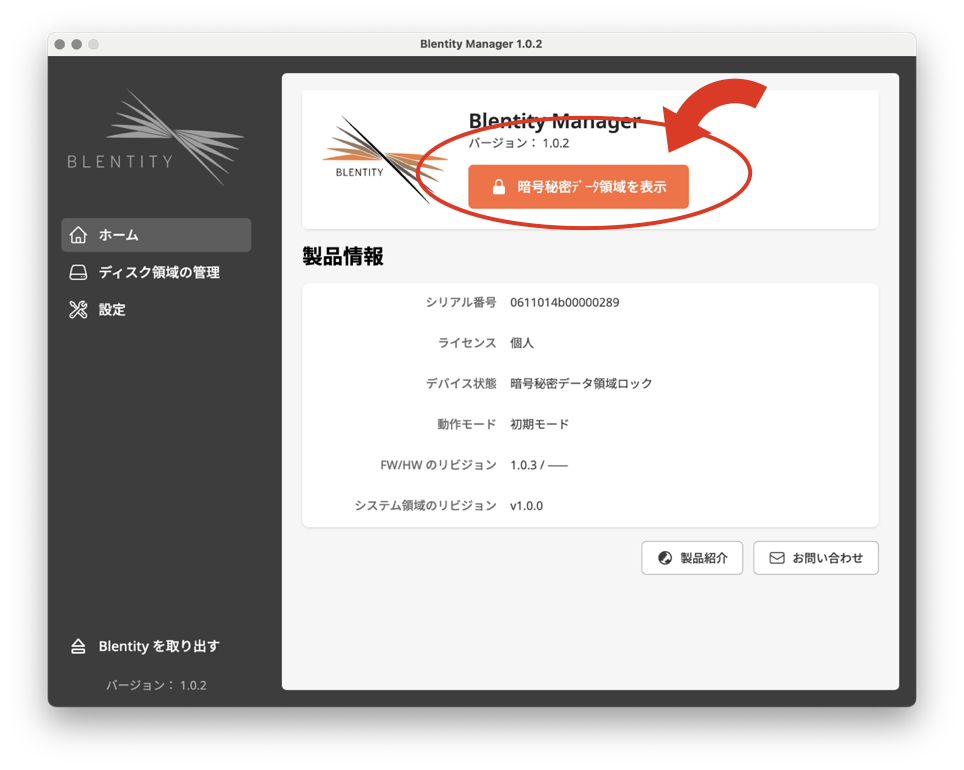Click the シリアル番号 label
This screenshot has width=964, height=770.
461,303
